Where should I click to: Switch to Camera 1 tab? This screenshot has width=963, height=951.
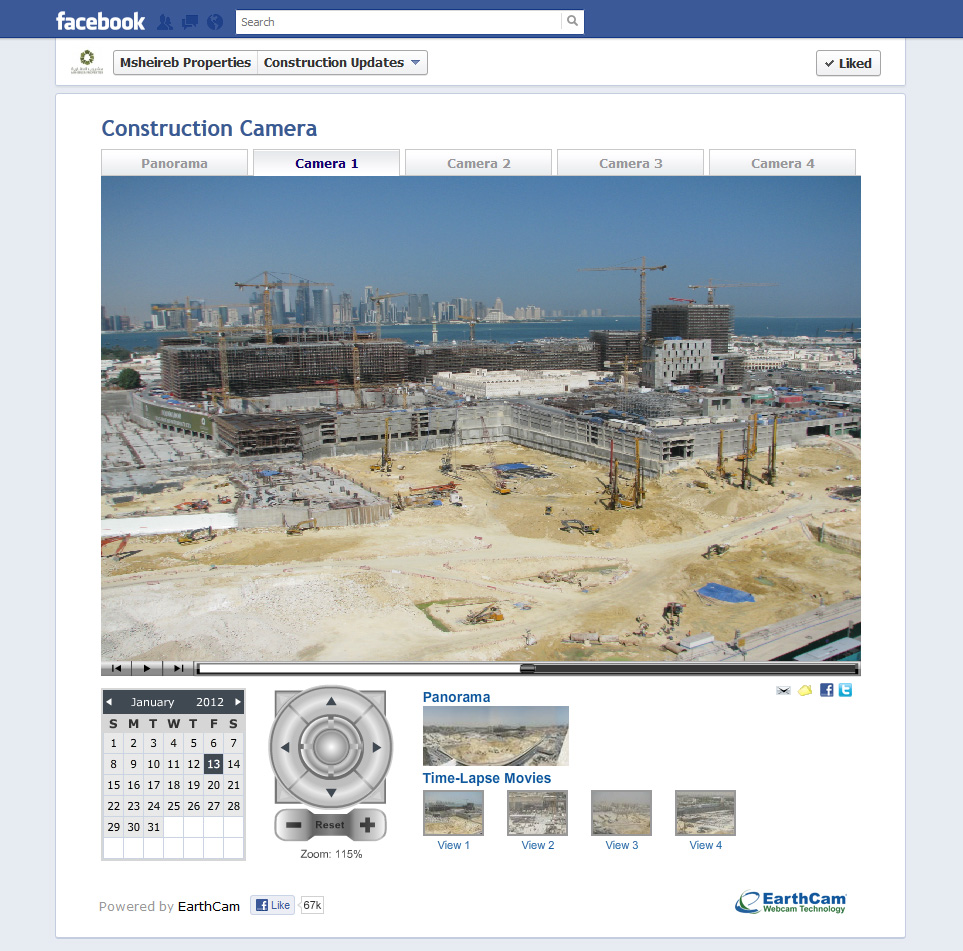click(x=327, y=163)
